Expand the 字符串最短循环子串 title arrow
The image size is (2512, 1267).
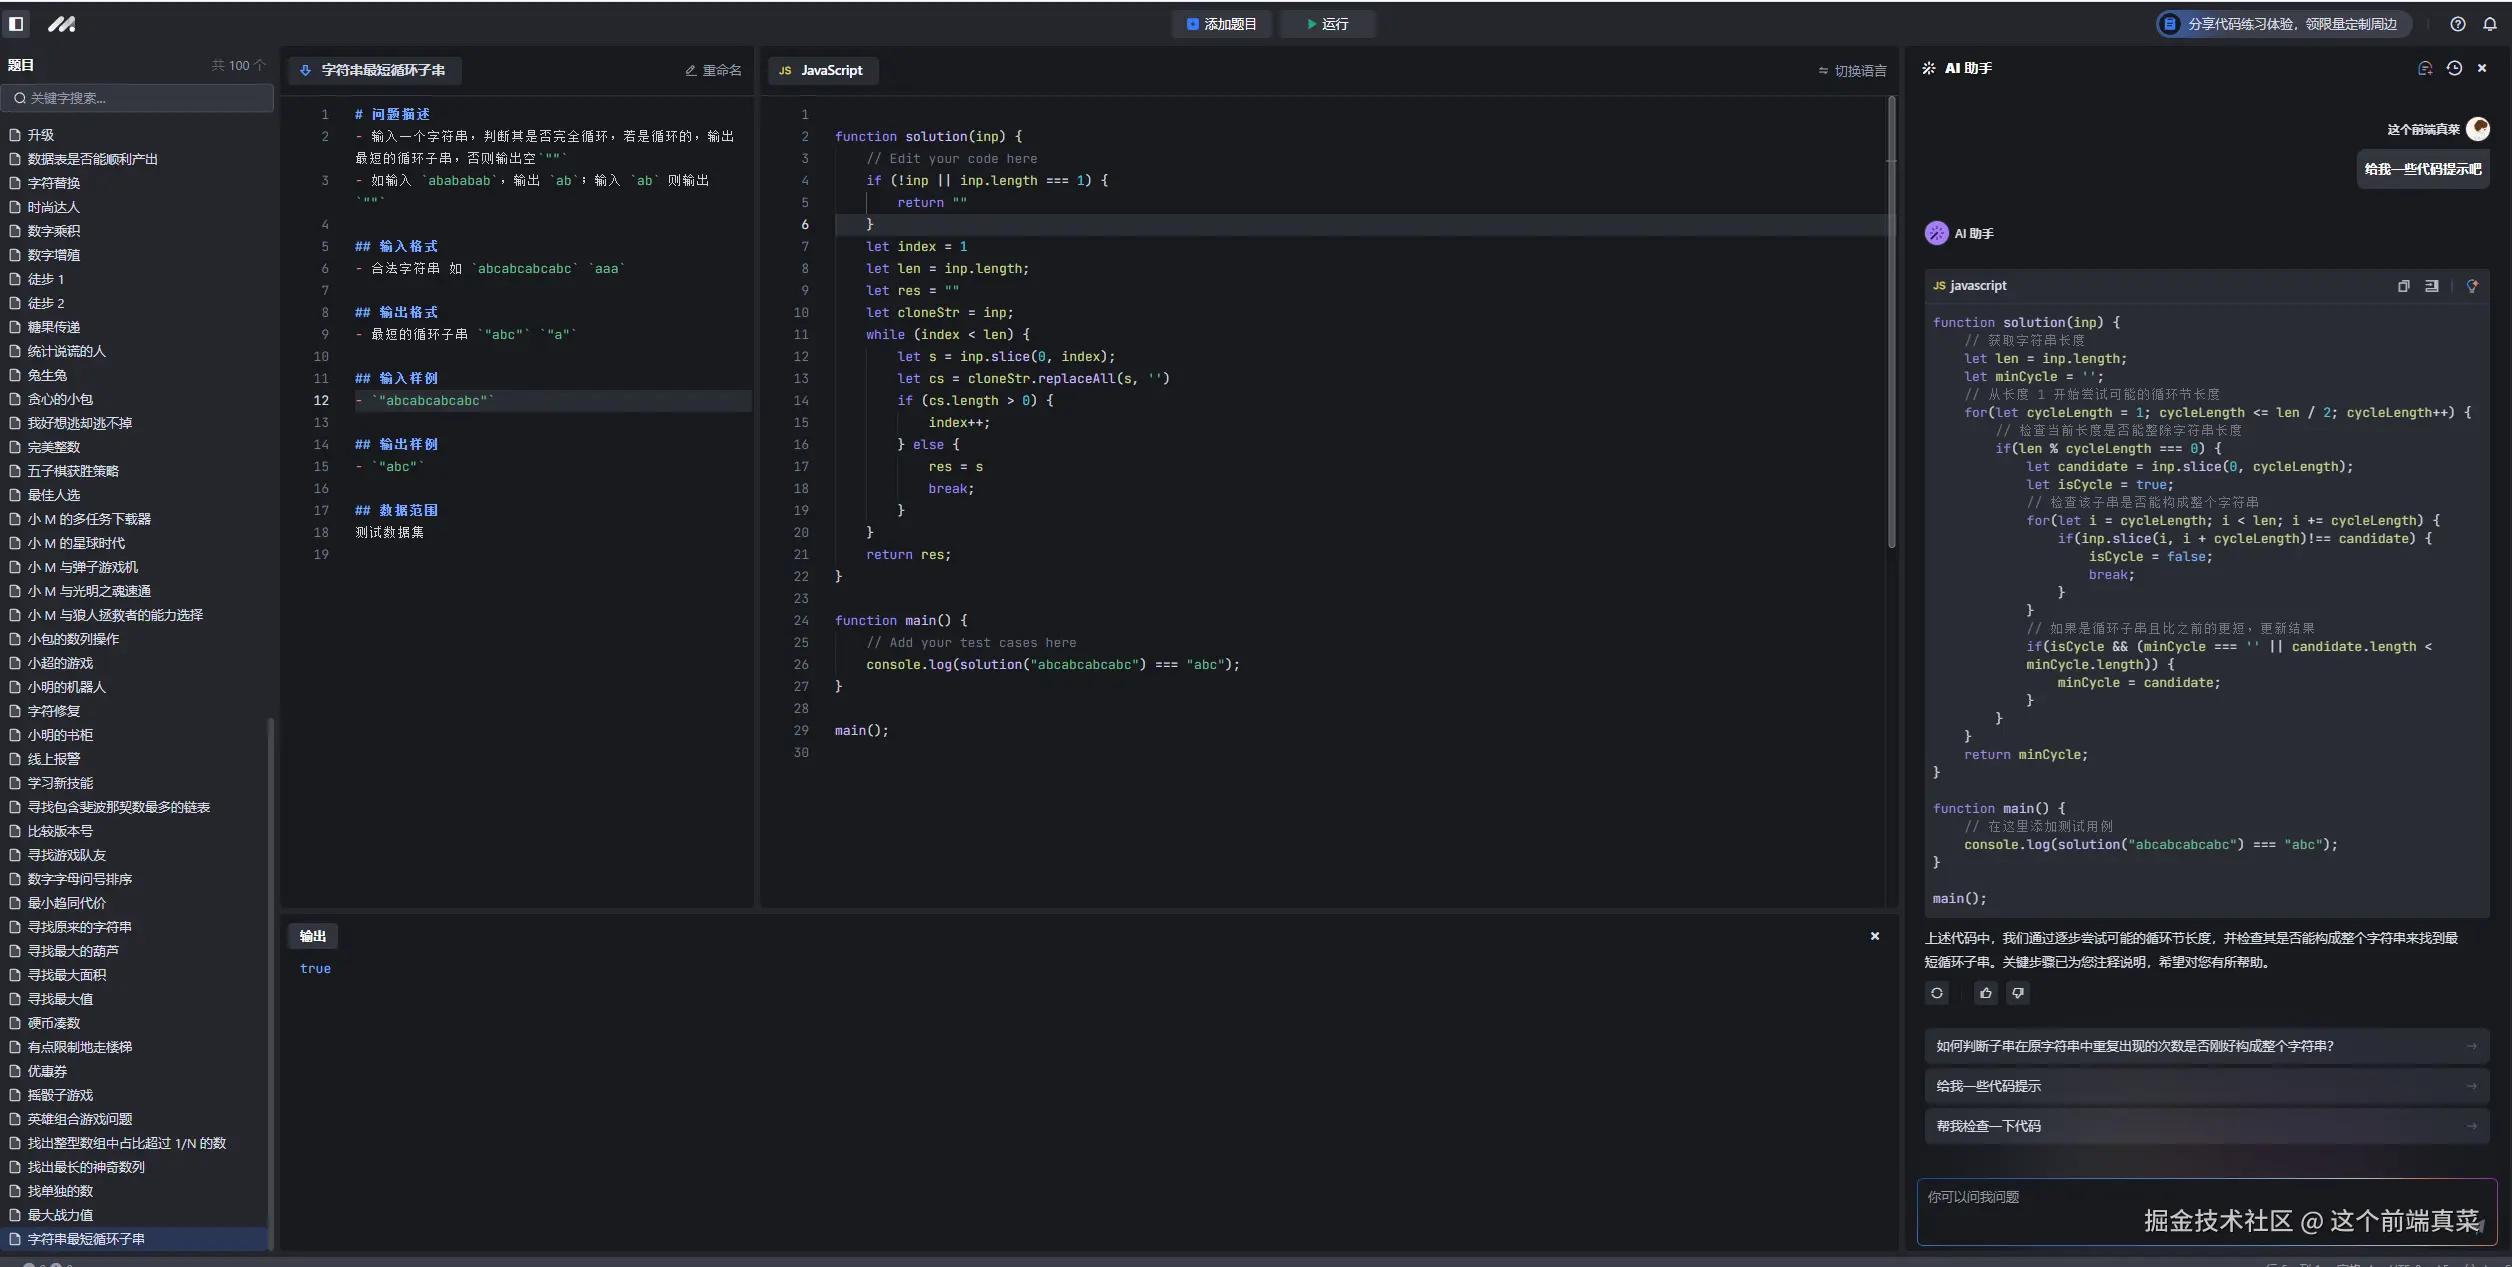(x=306, y=70)
